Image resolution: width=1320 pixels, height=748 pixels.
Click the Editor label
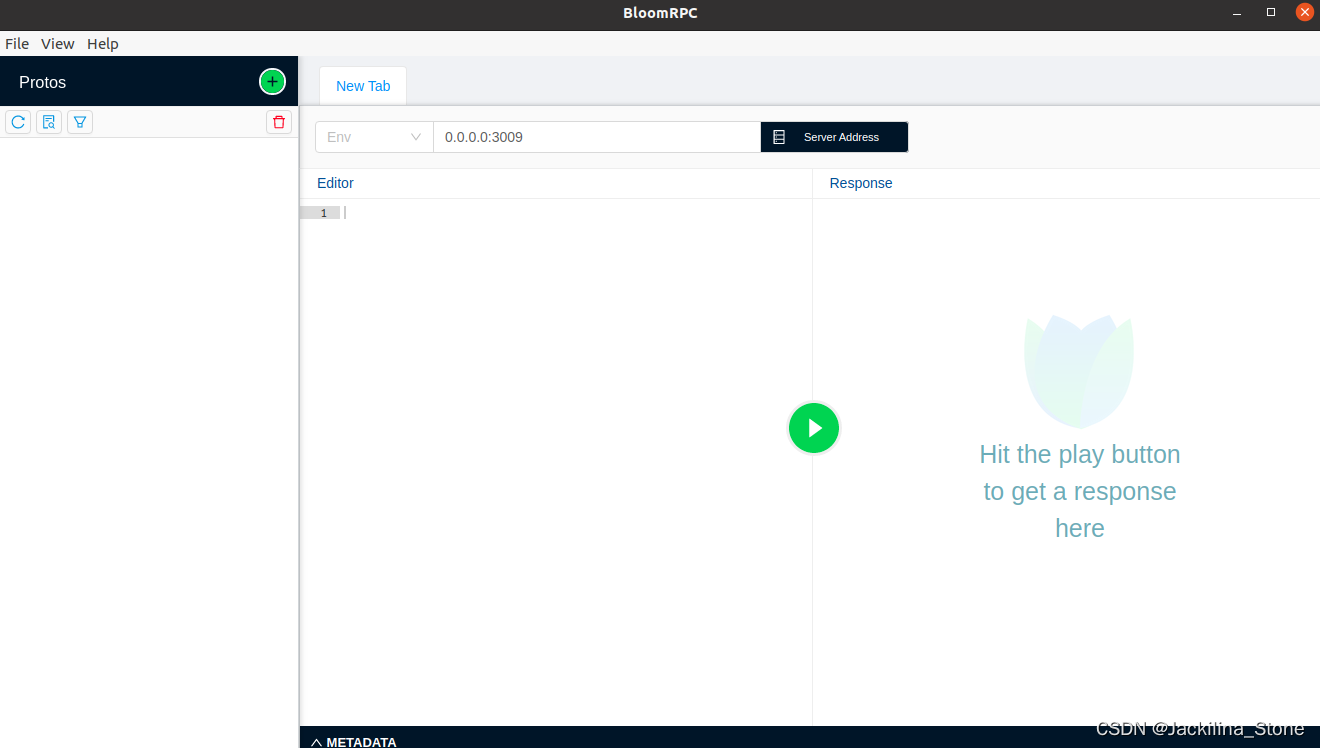[x=335, y=183]
